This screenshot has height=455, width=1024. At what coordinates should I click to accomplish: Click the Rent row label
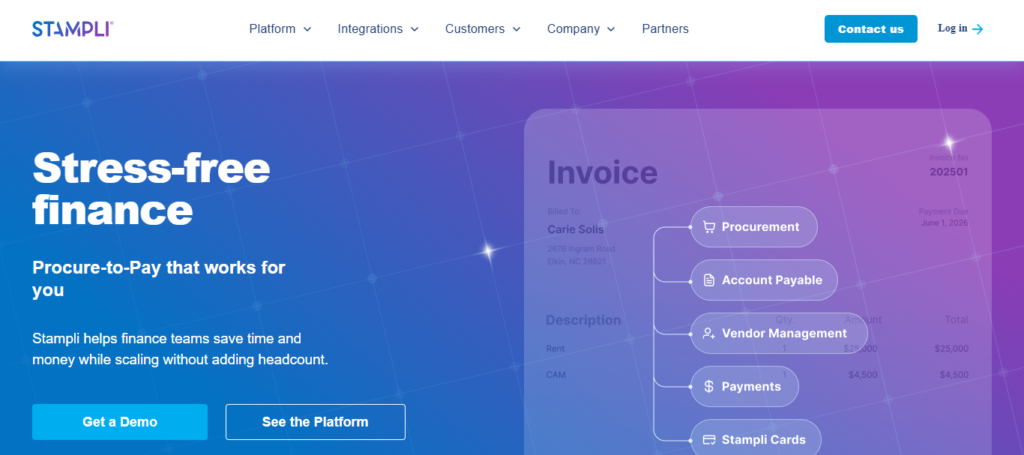(x=555, y=349)
